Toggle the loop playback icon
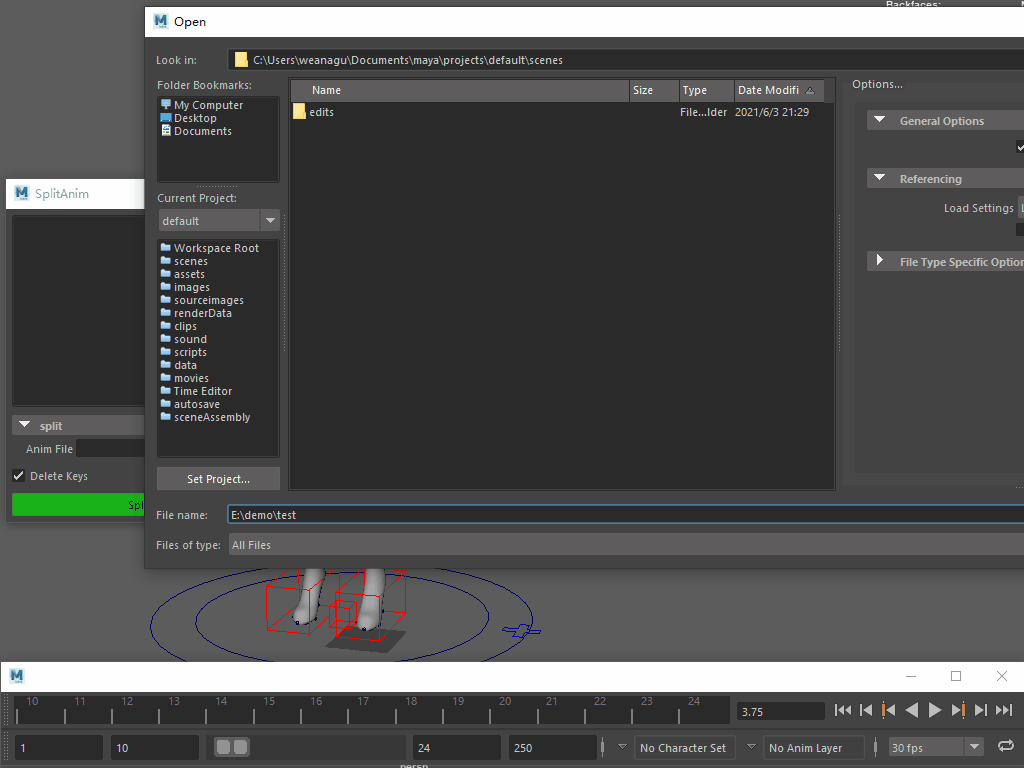Image resolution: width=1024 pixels, height=768 pixels. click(1005, 747)
